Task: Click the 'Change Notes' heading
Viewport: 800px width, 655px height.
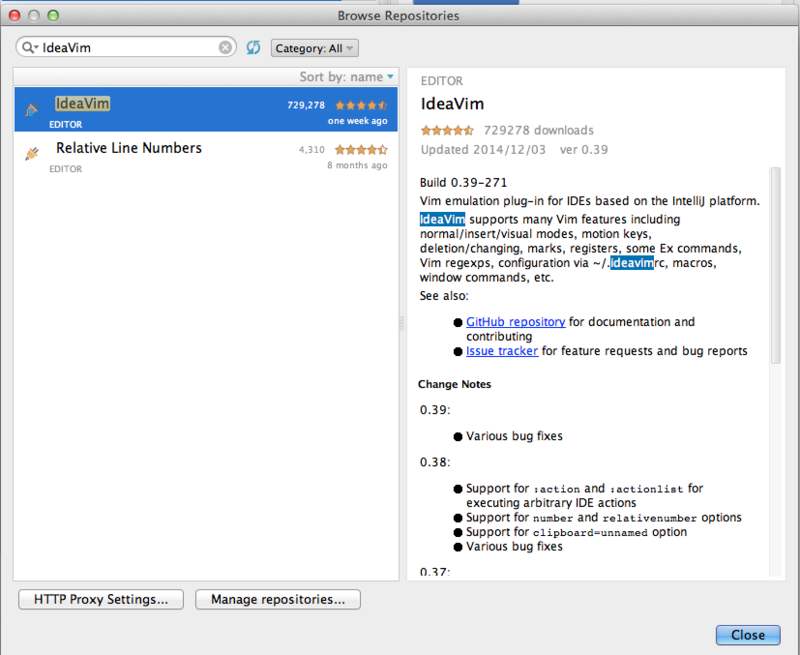Action: click(x=455, y=384)
